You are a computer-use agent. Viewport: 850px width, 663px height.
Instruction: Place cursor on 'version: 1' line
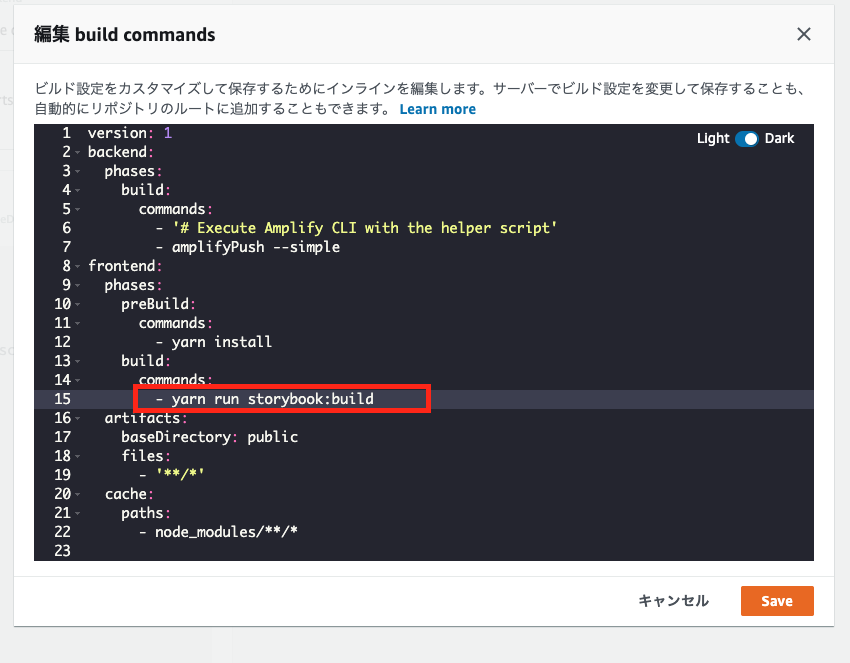(130, 133)
